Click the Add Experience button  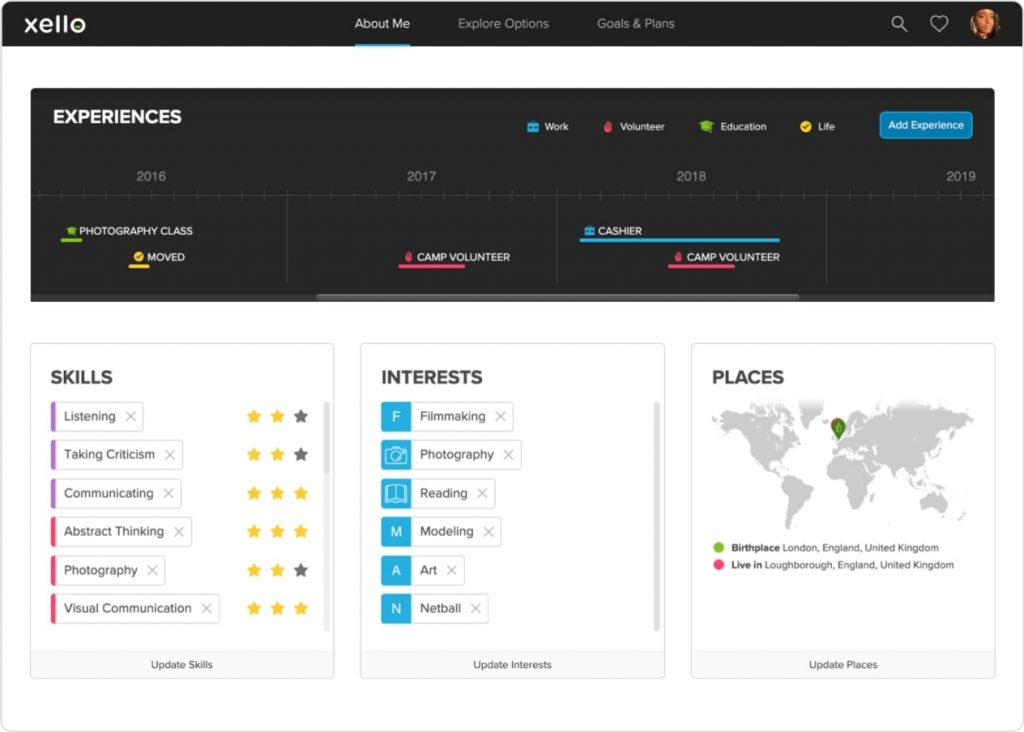(926, 125)
